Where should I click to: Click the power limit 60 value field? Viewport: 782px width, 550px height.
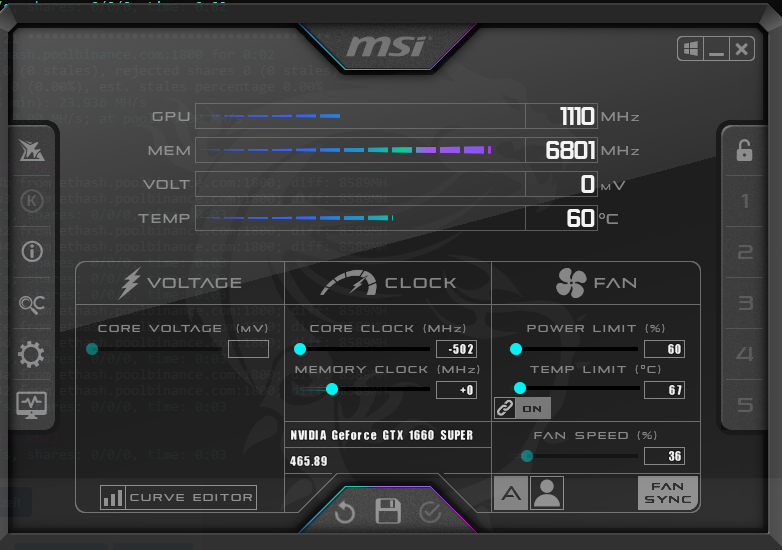664,349
